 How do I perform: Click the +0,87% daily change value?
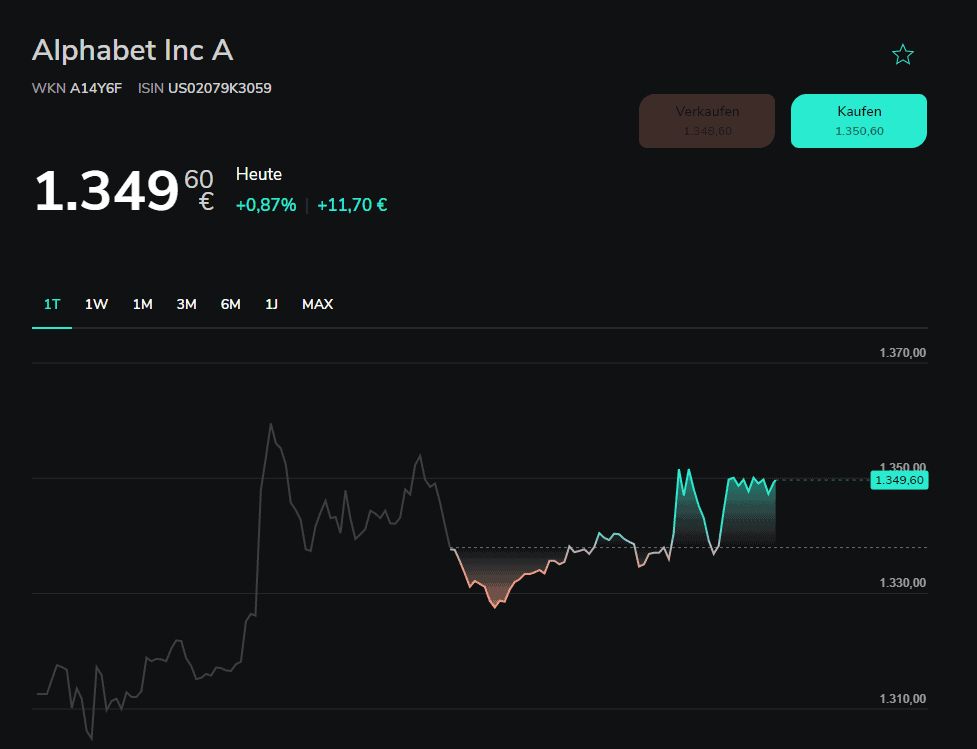(265, 205)
